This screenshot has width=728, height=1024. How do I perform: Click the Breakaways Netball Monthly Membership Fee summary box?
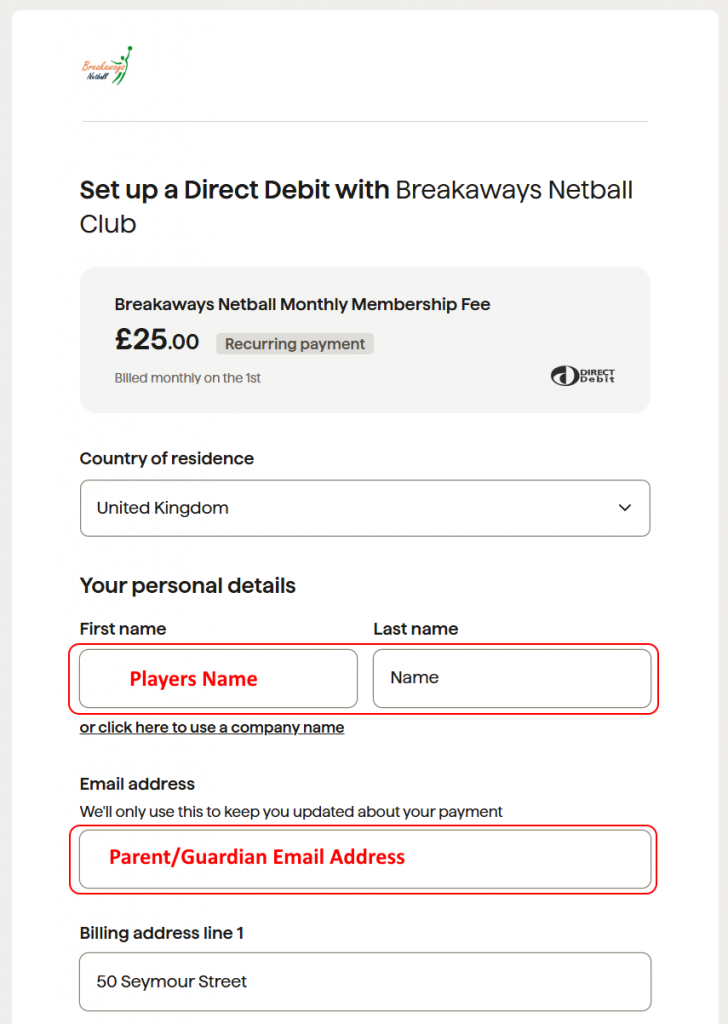[x=365, y=338]
